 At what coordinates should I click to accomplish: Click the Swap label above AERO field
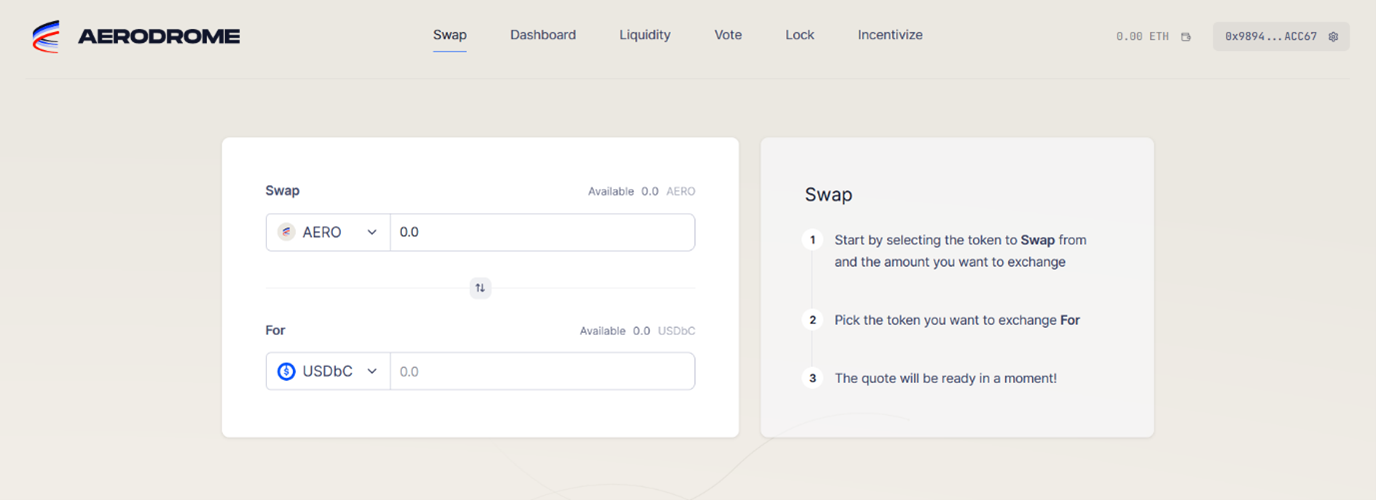pyautogui.click(x=282, y=190)
